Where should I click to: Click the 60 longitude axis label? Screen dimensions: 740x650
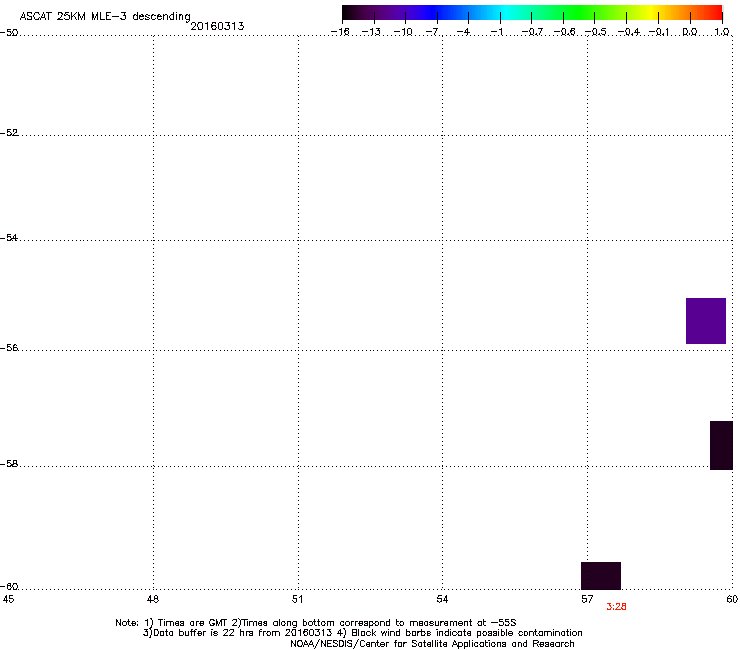(732, 599)
